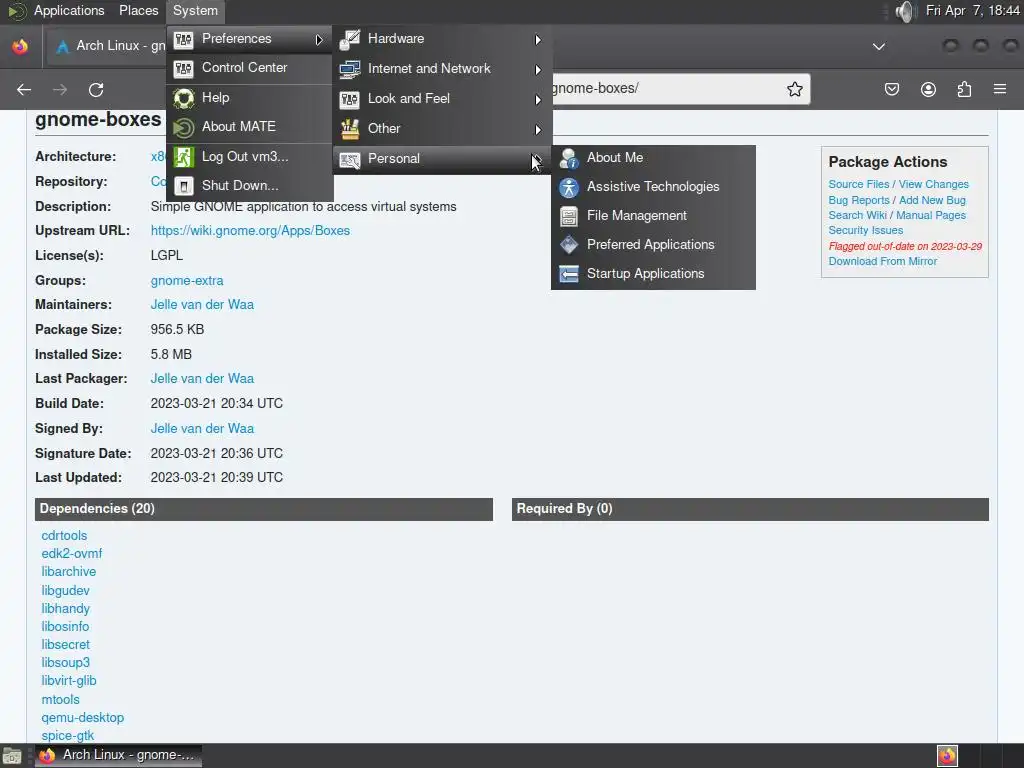Click the Shut Down power icon
This screenshot has height=768, width=1024.
point(184,186)
